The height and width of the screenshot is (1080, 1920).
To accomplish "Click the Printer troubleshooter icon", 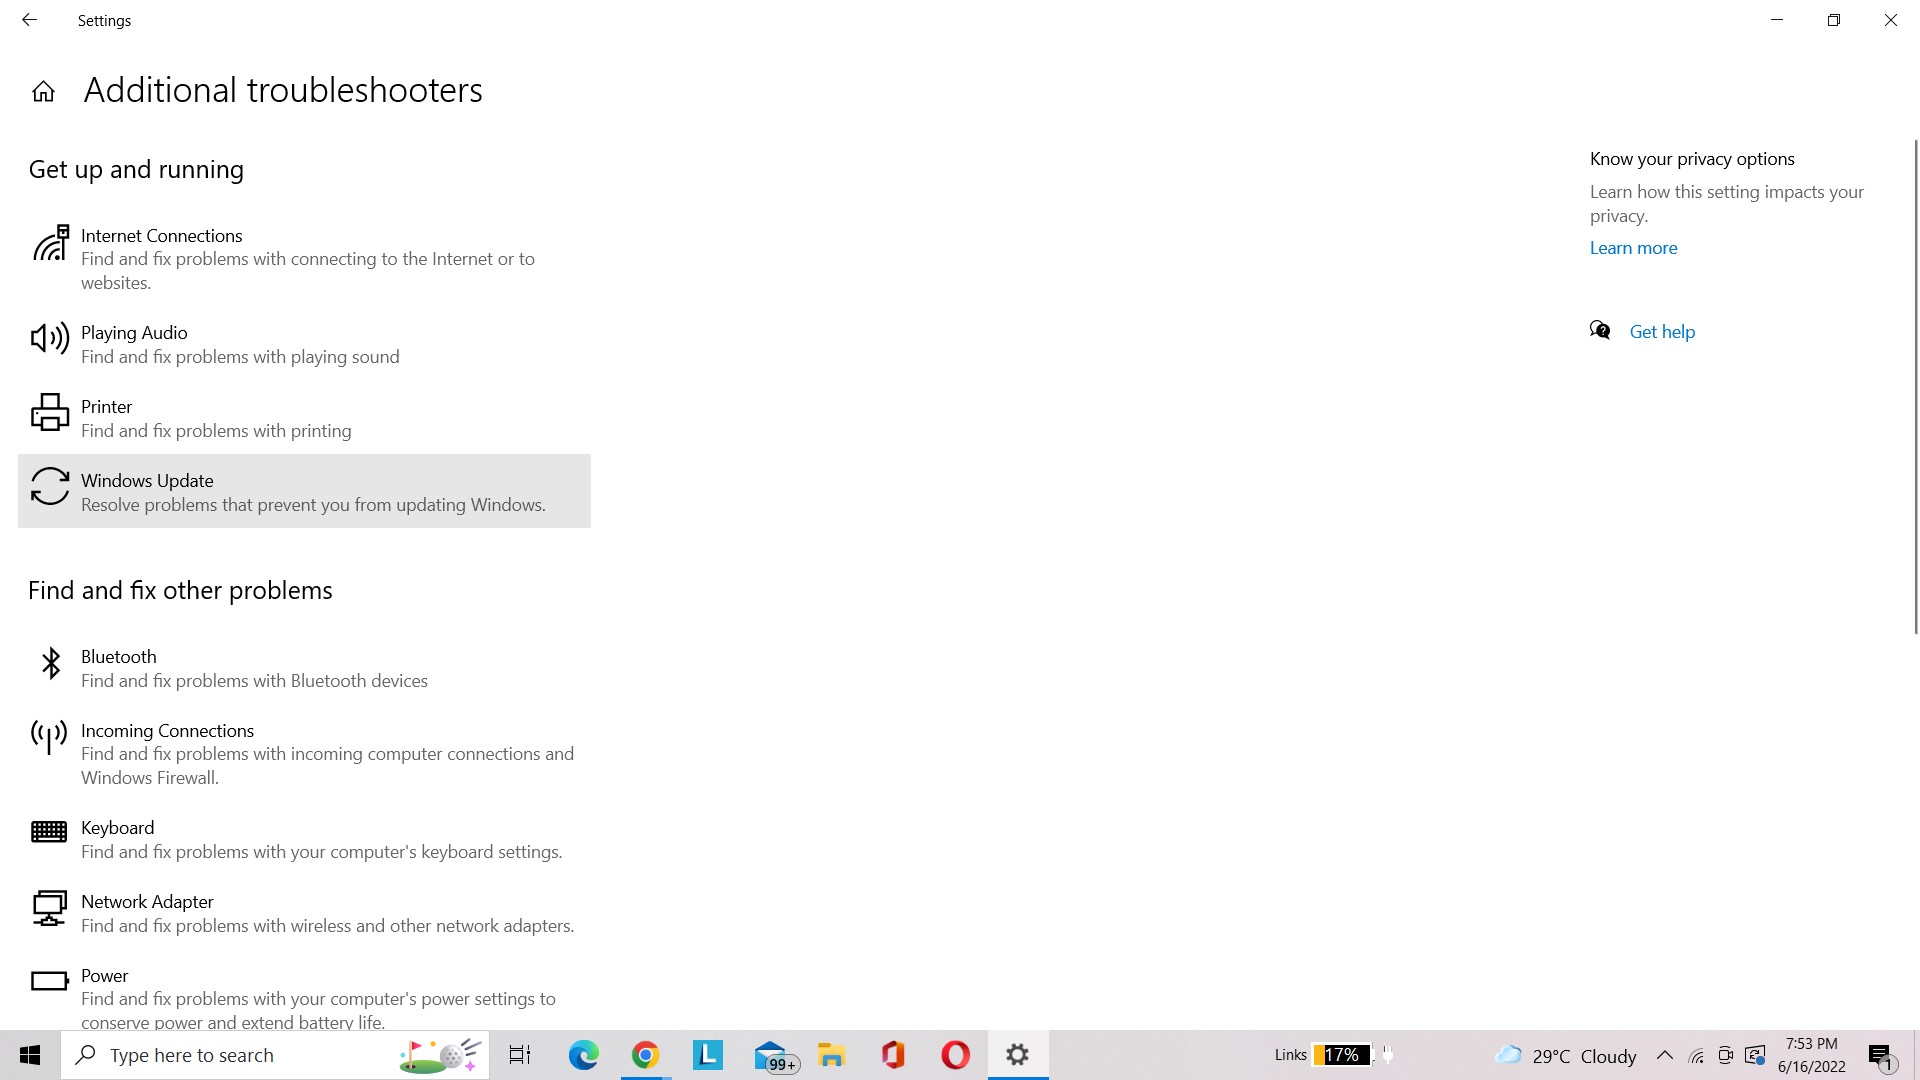I will pos(50,413).
